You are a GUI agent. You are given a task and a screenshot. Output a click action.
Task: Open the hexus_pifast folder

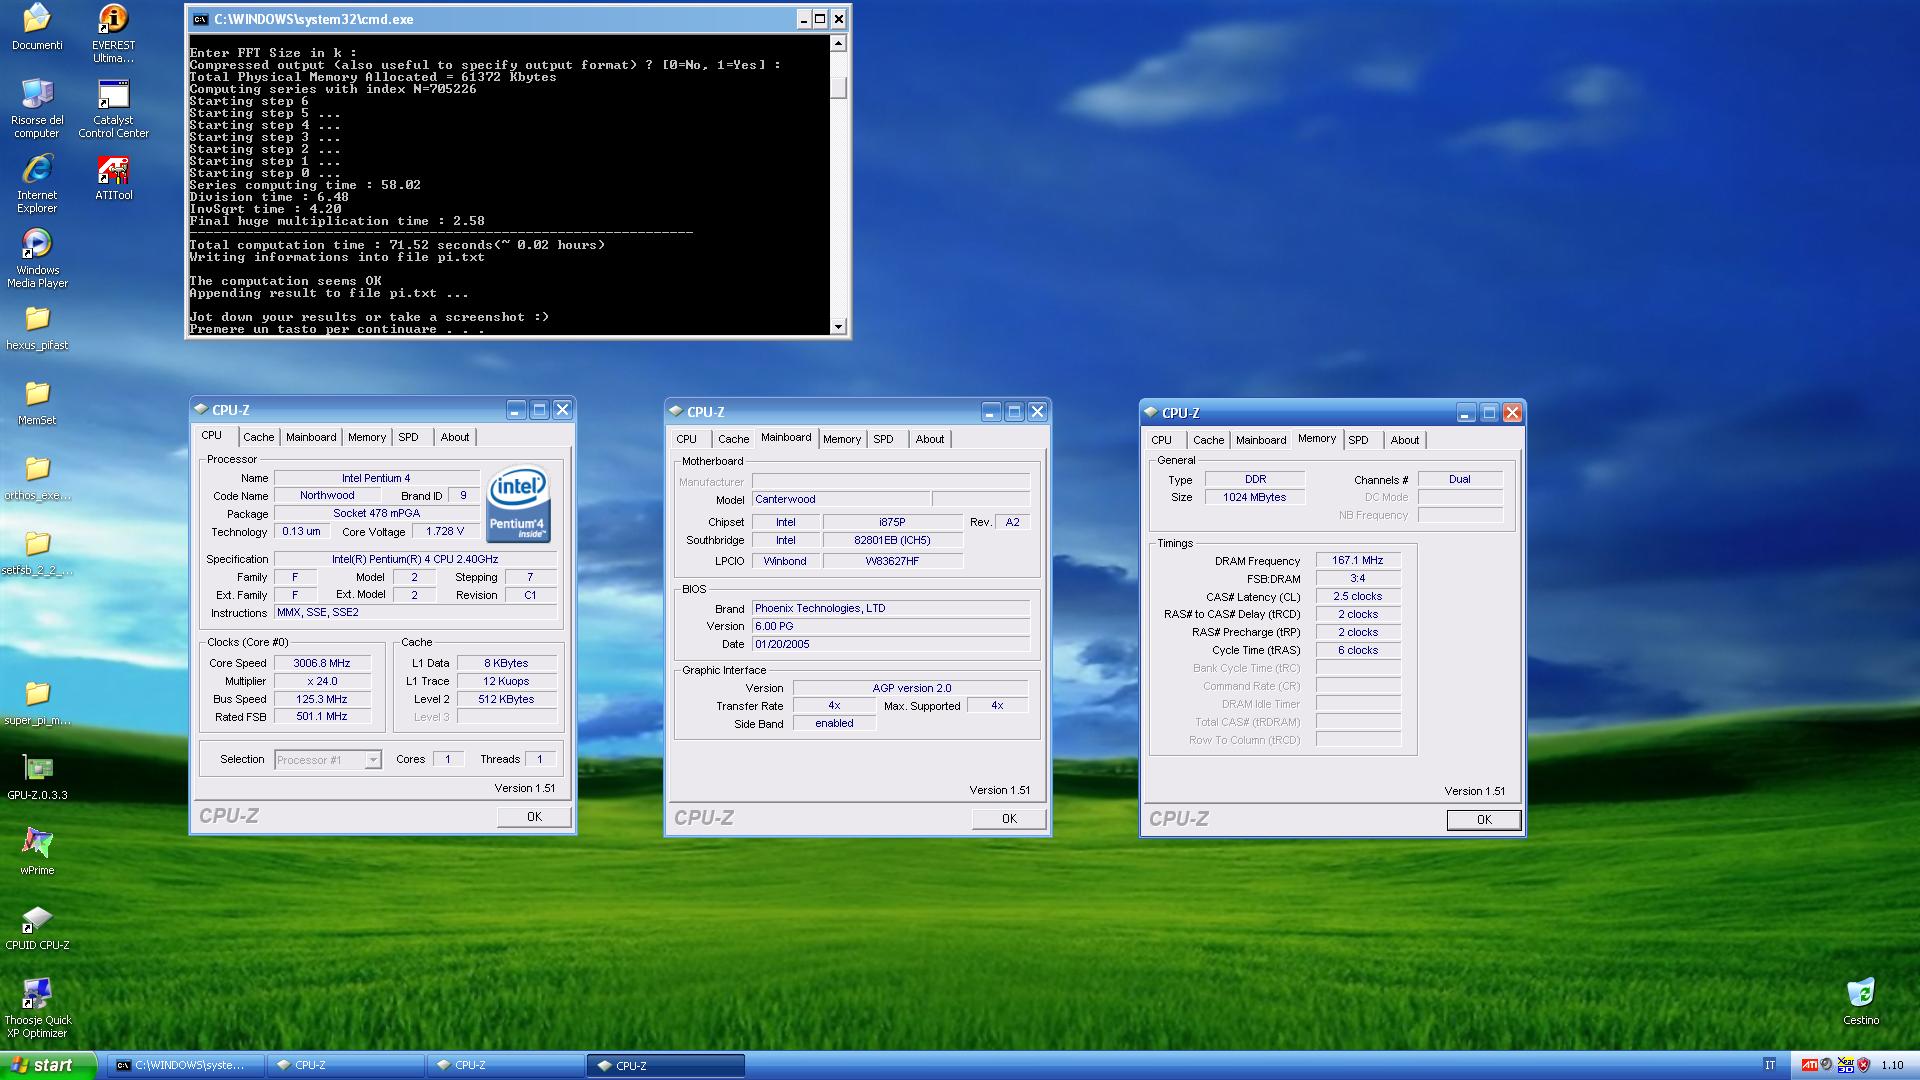[x=37, y=327]
